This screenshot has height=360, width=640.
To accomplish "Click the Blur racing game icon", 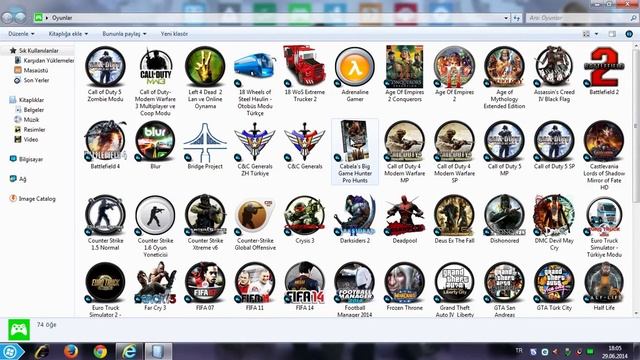I will [156, 141].
